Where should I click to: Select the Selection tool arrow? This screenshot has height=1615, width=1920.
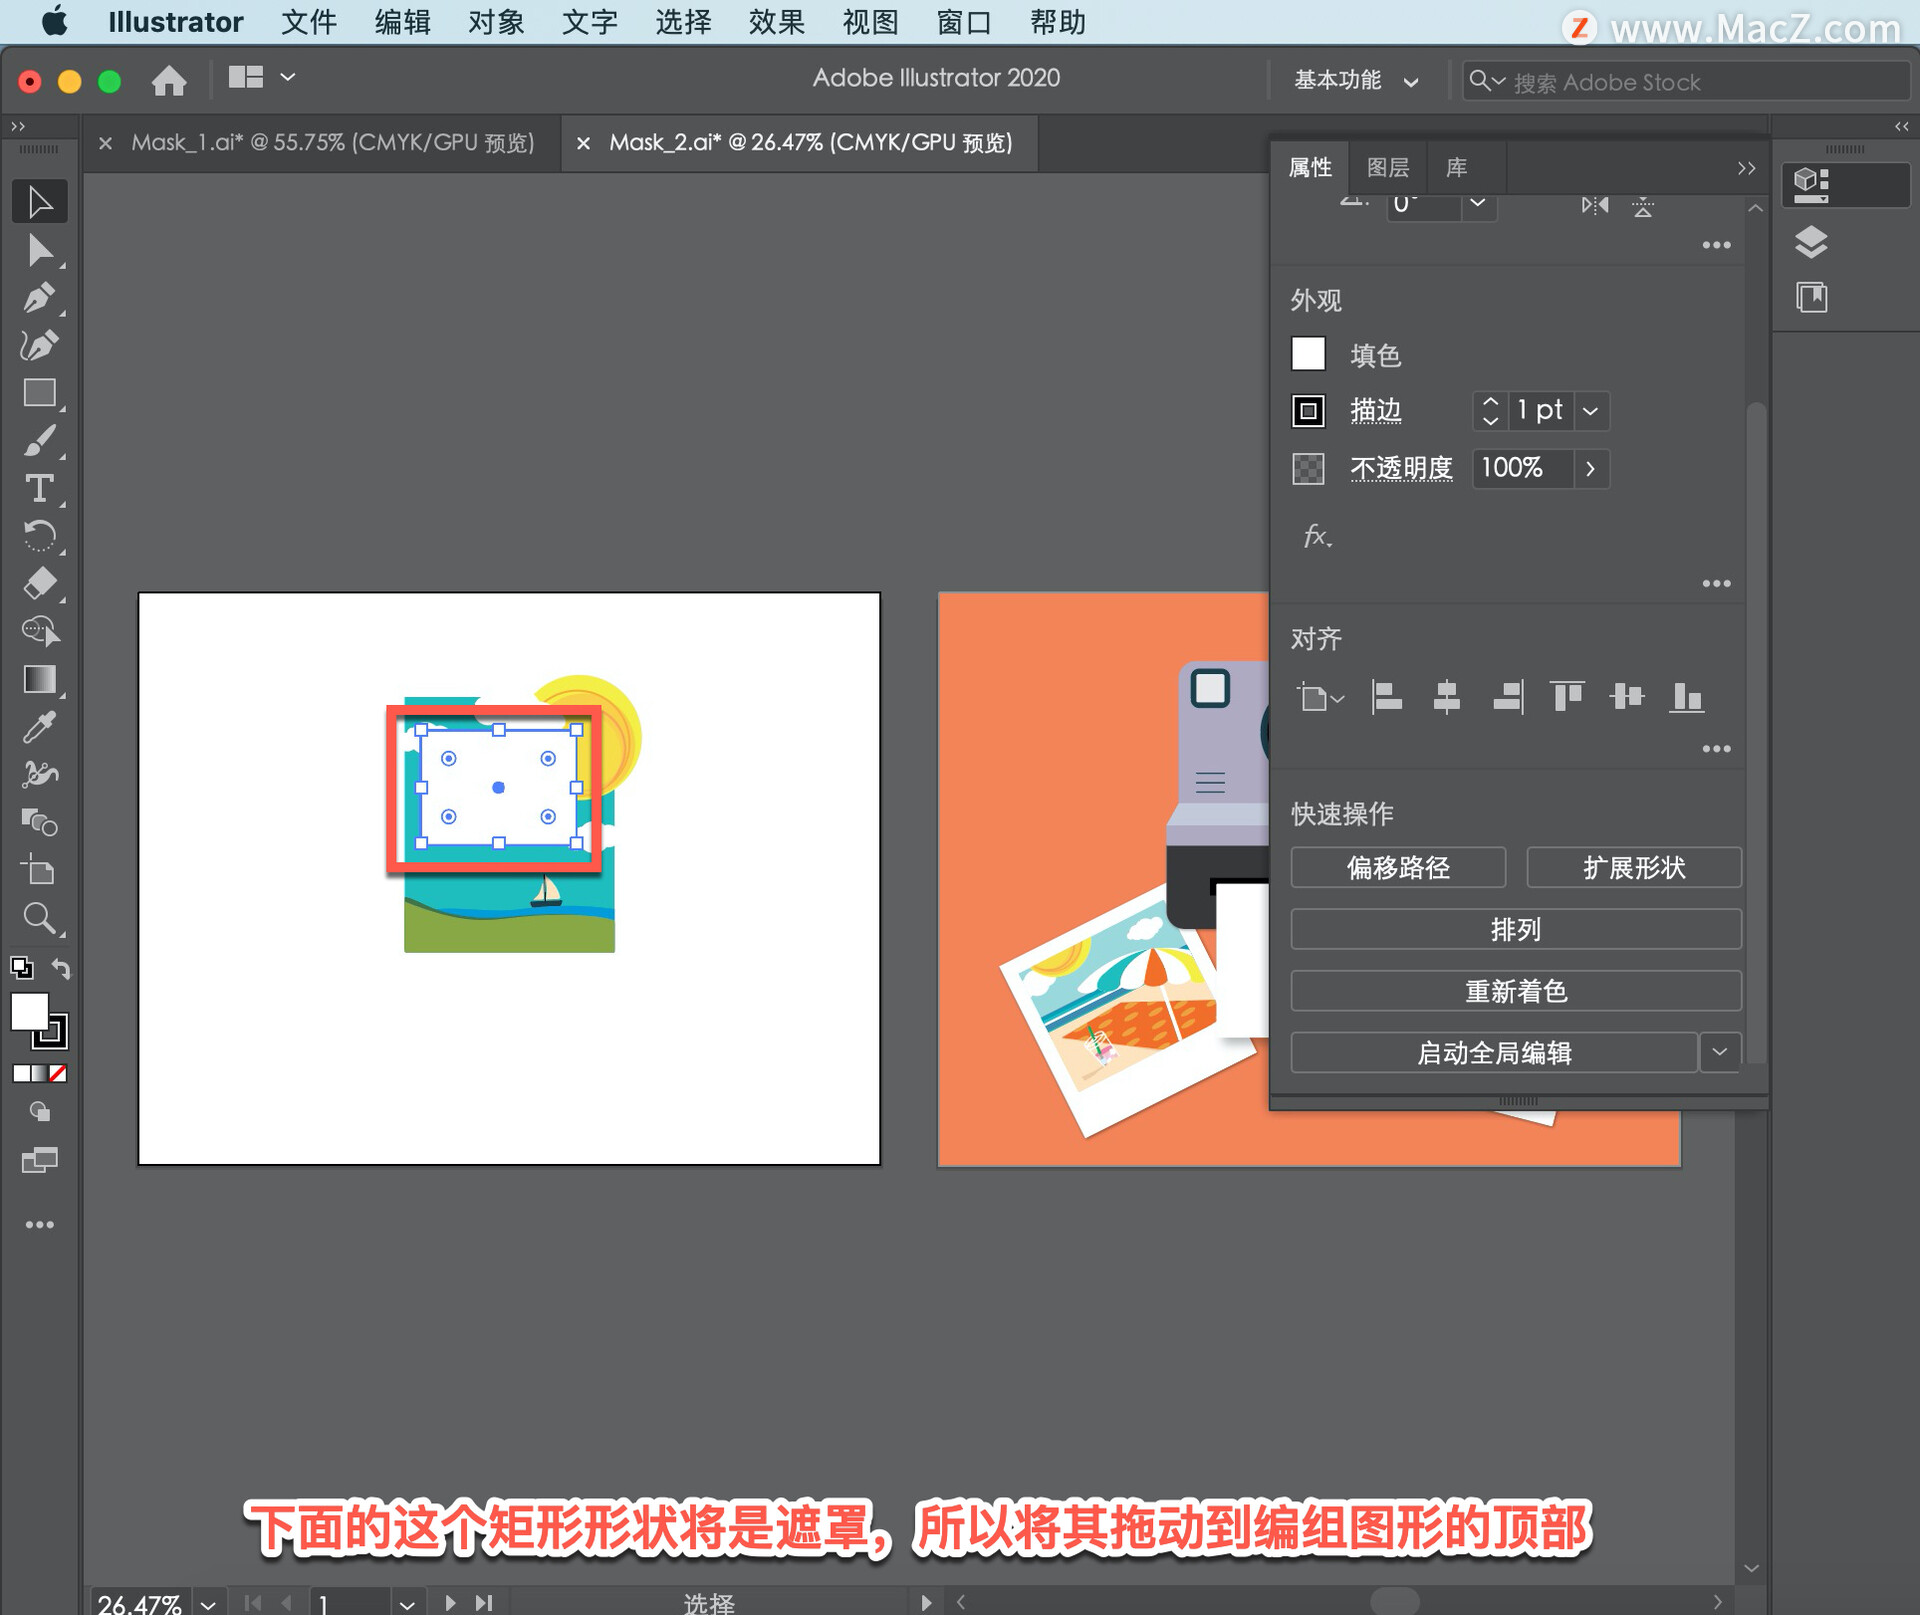click(x=40, y=201)
